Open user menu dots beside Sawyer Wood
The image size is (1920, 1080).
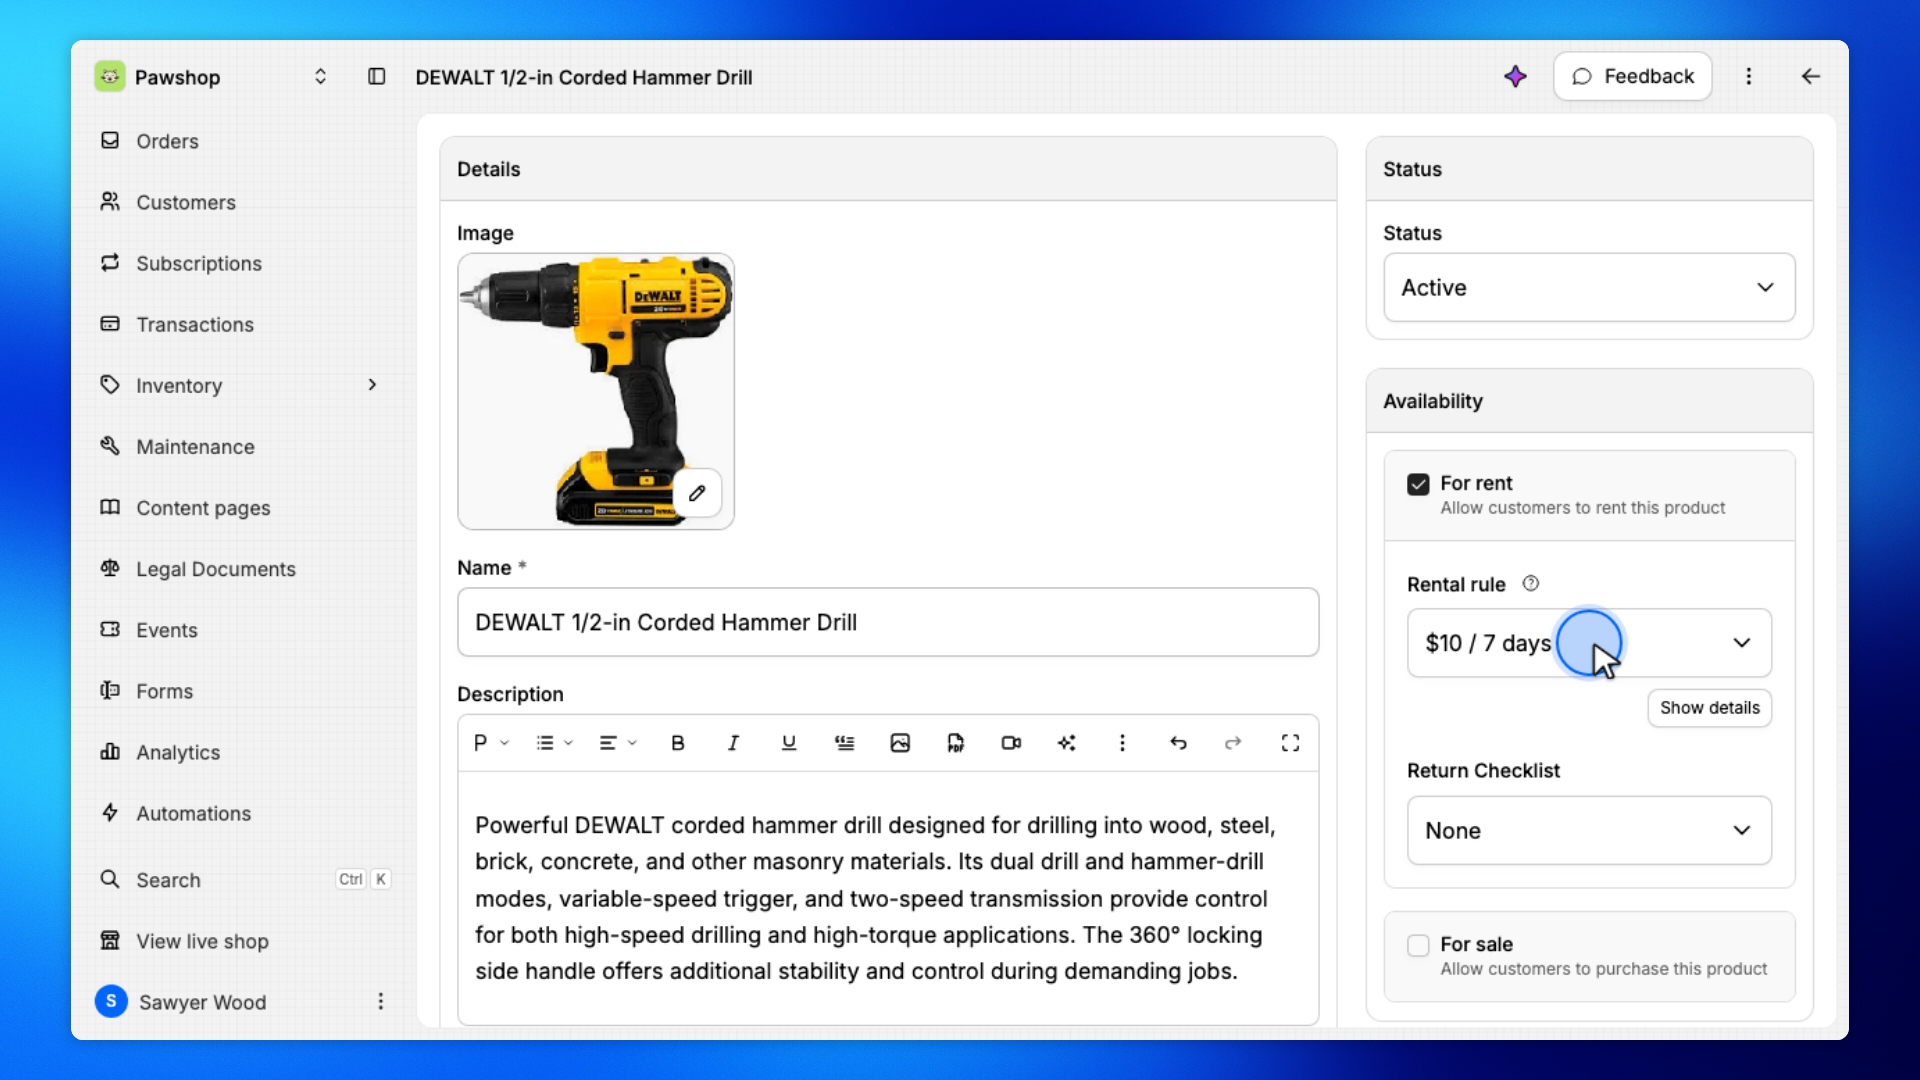click(381, 1002)
